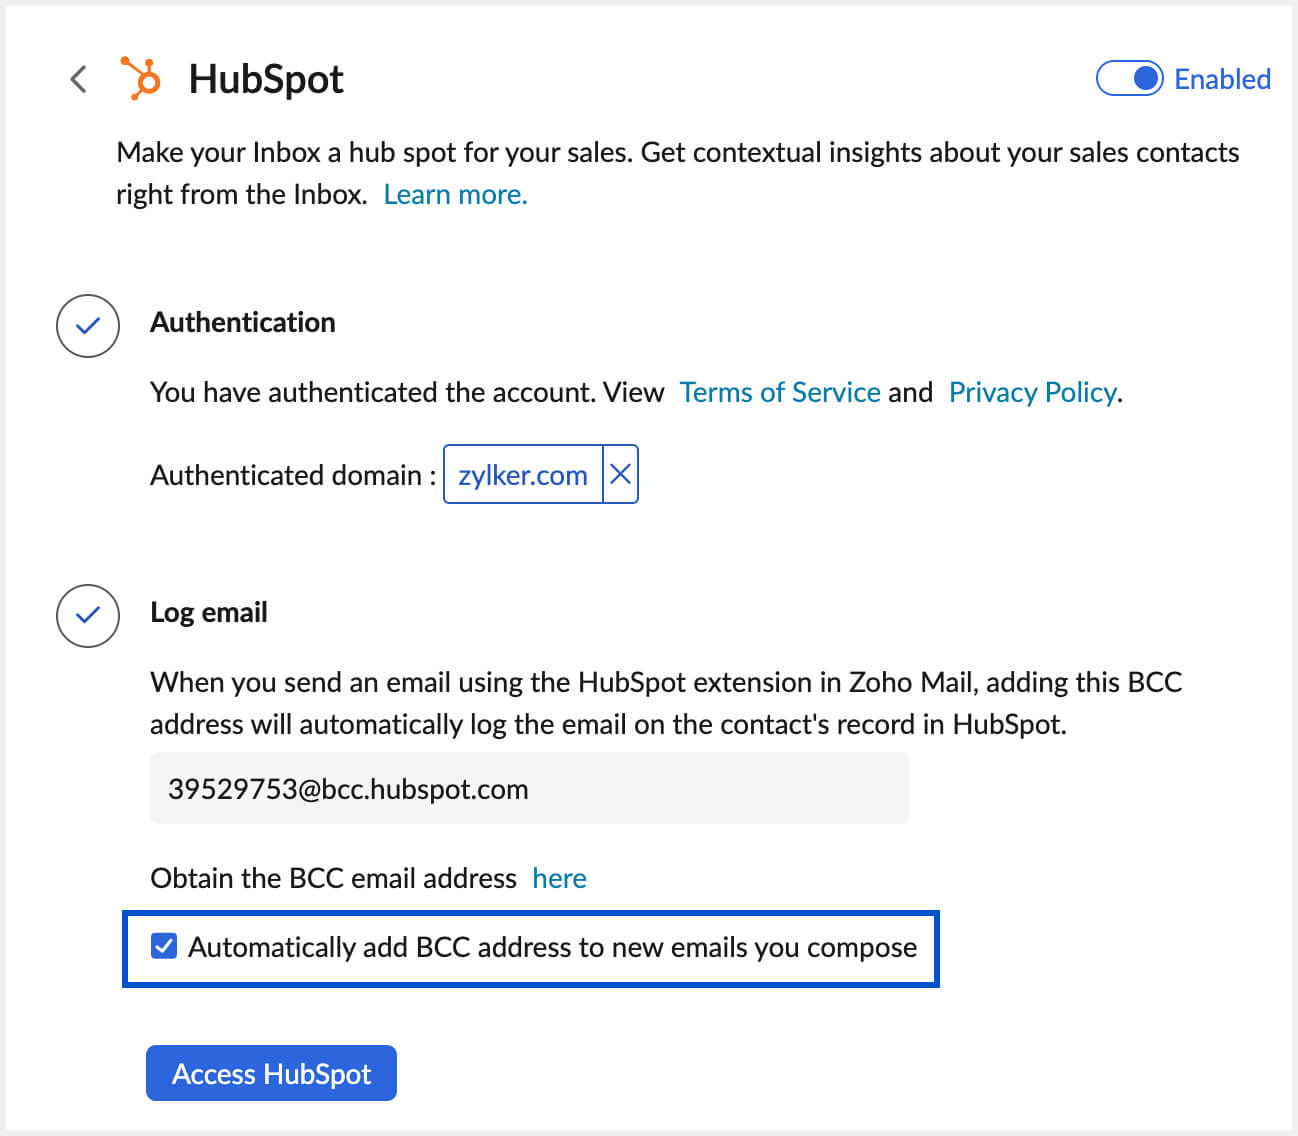This screenshot has width=1298, height=1136.
Task: Open the Privacy Policy link
Action: (1032, 392)
